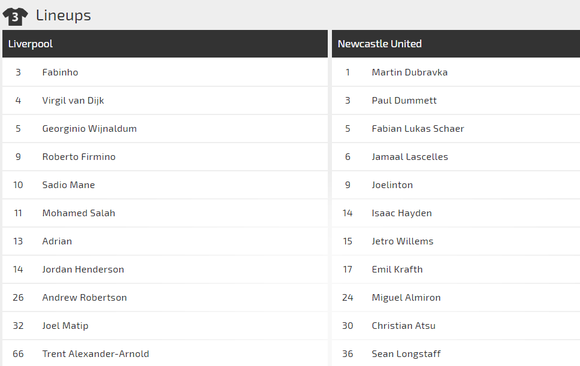Open Martin Dubravka player entry
The height and width of the screenshot is (366, 580).
[x=409, y=72]
